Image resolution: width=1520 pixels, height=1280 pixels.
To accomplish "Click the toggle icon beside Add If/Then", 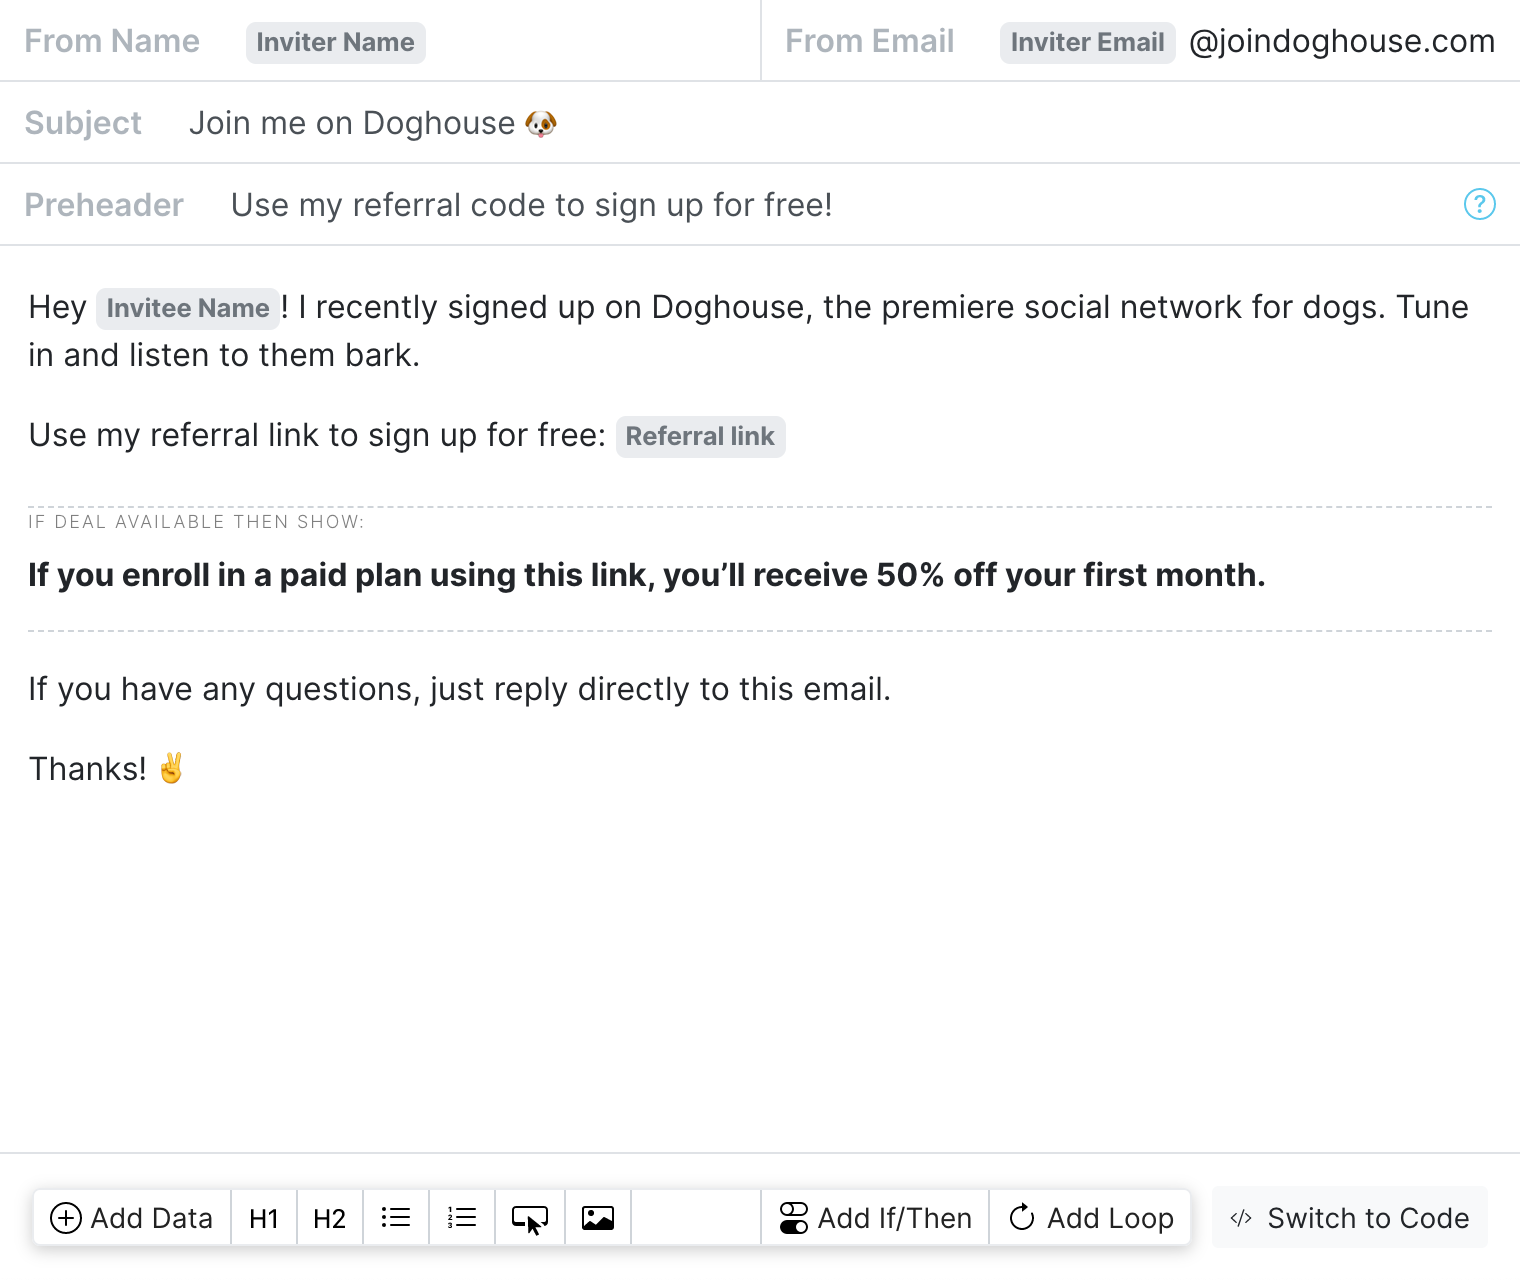I will coord(791,1218).
